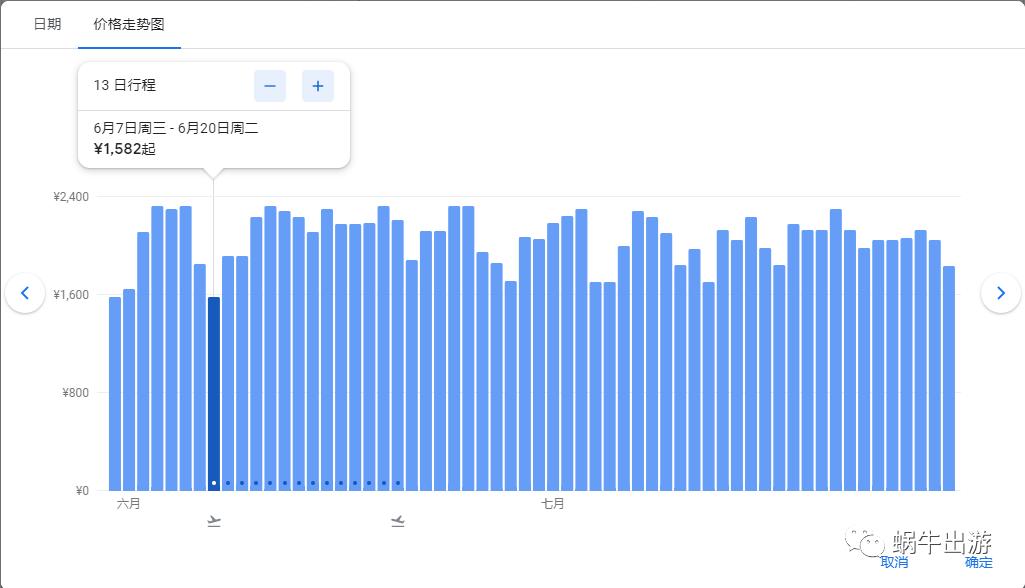Select the 价格走势图 tab

[126, 22]
